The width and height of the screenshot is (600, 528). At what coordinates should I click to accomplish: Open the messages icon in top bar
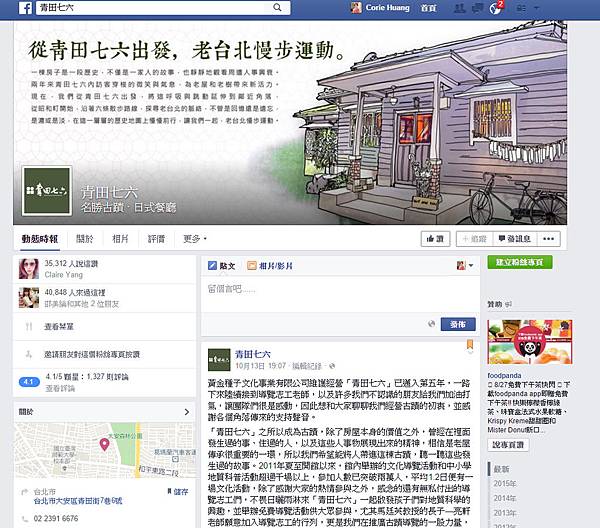point(477,8)
